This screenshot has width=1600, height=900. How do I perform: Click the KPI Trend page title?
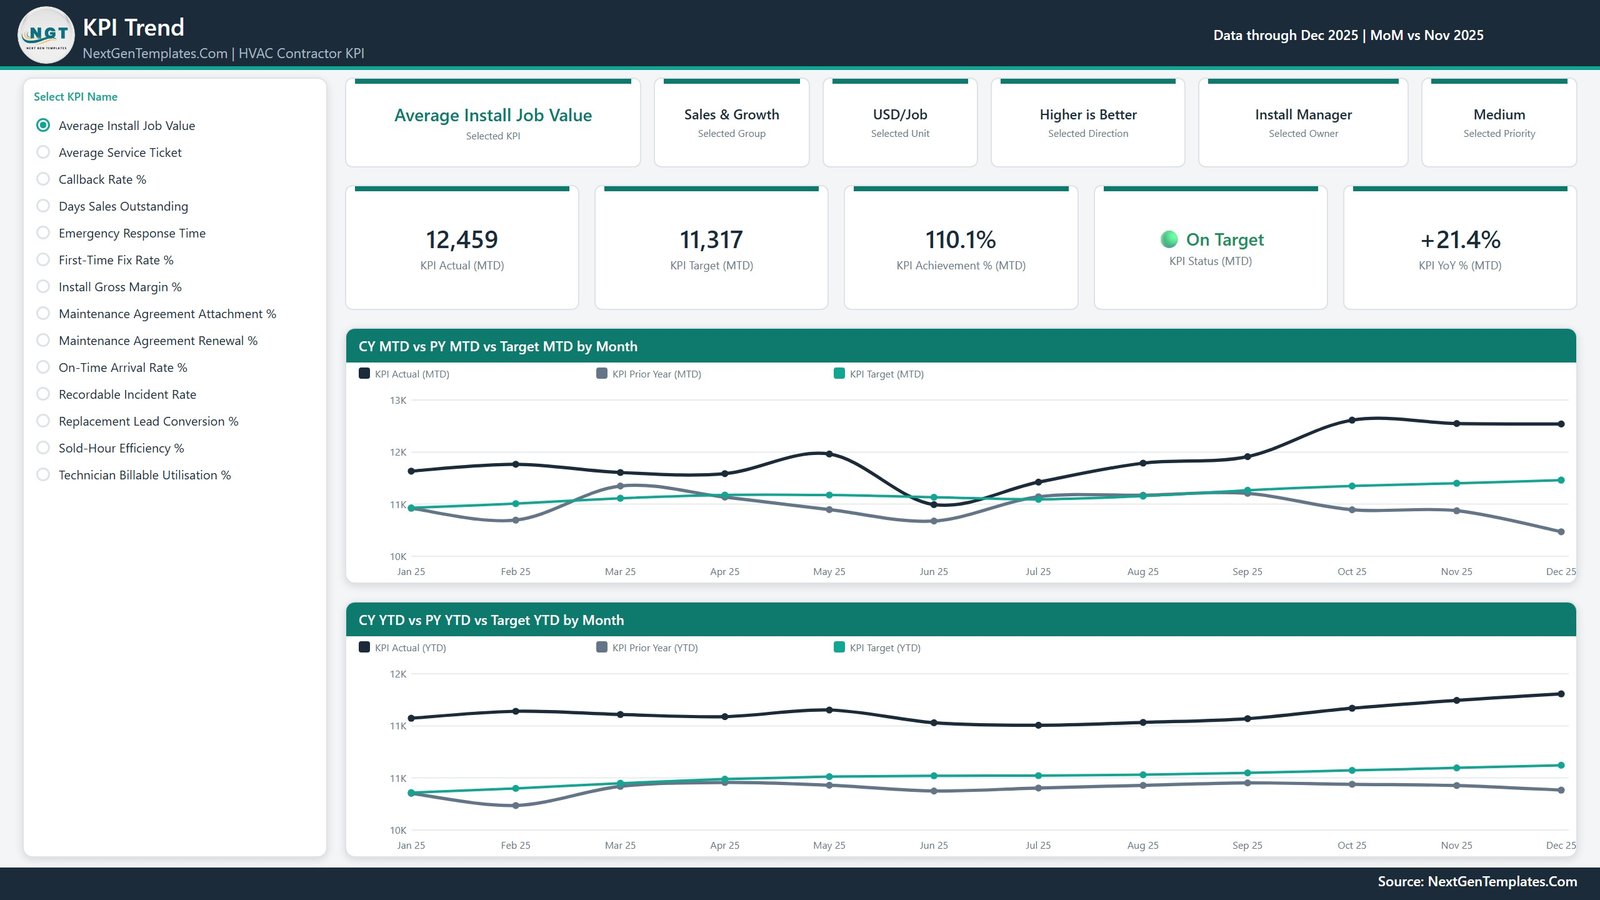[x=133, y=27]
